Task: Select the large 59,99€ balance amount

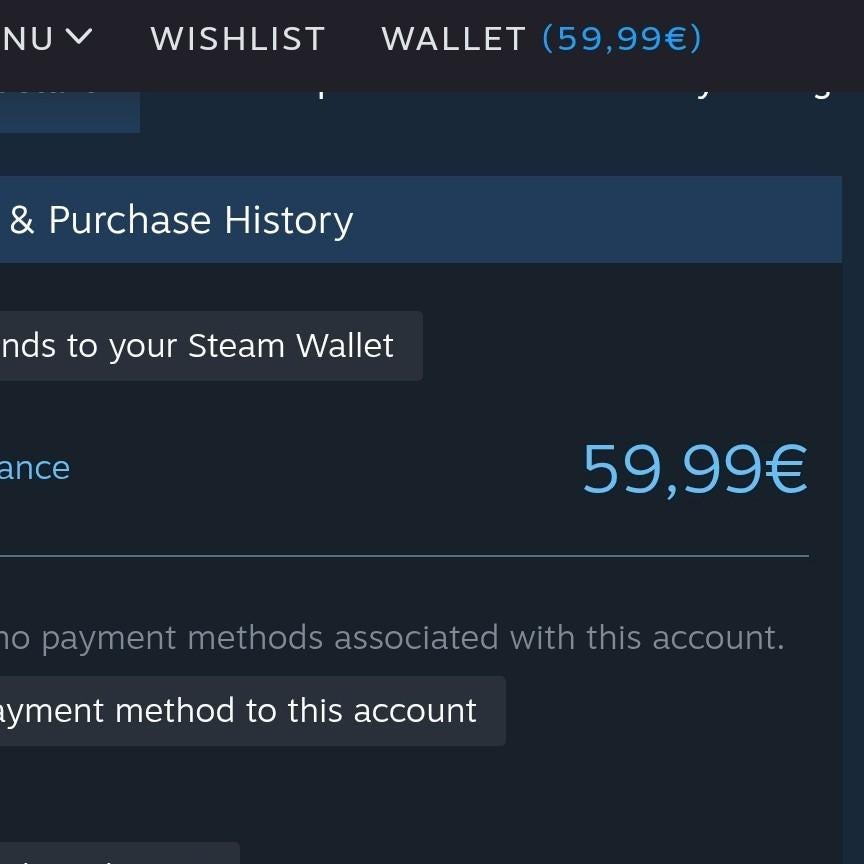Action: click(x=695, y=468)
